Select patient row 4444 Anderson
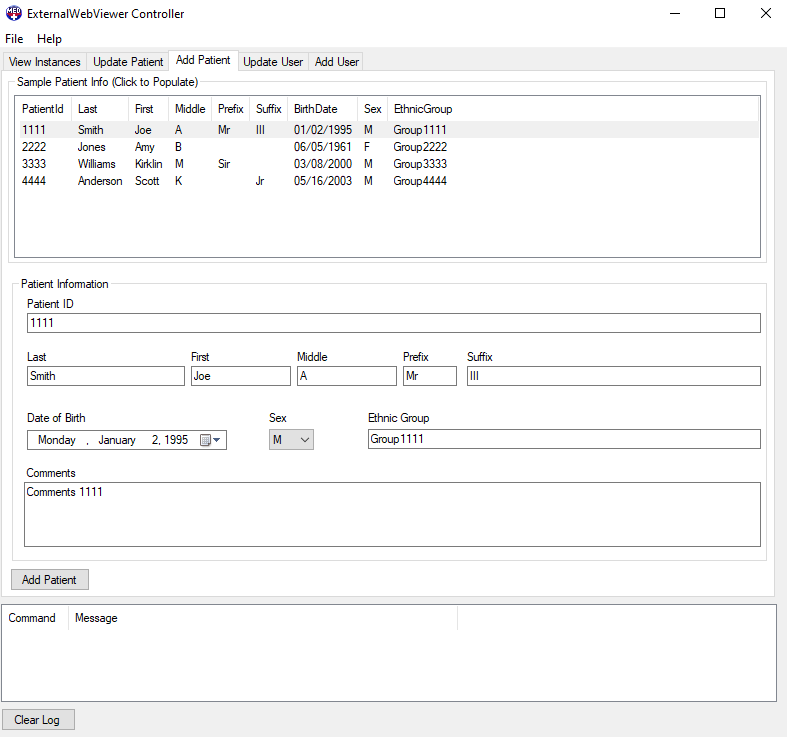The image size is (787, 737). point(389,181)
